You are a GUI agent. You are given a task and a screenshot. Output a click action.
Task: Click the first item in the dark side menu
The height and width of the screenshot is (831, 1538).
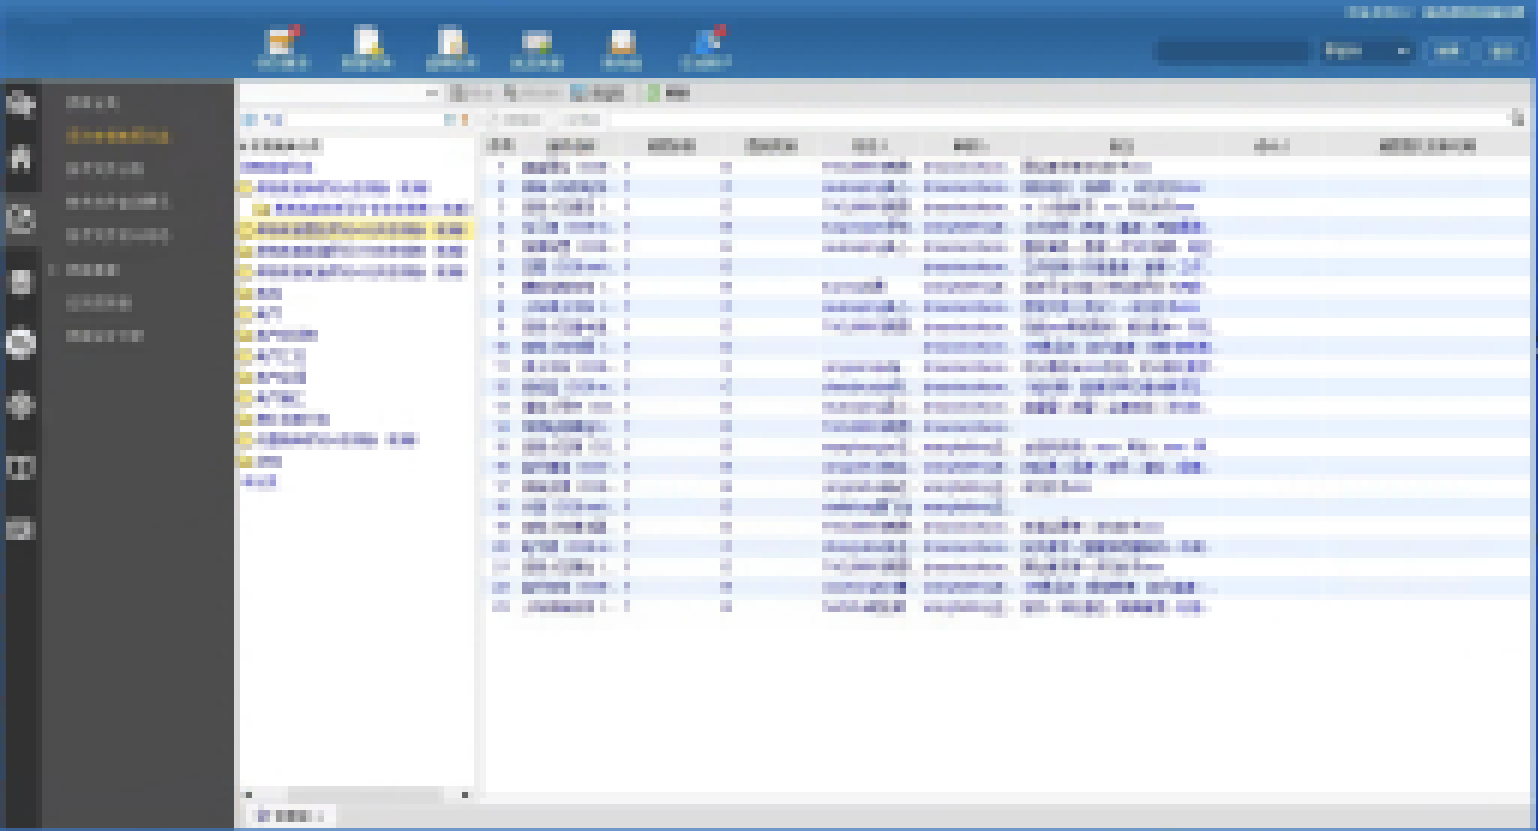(x=93, y=102)
